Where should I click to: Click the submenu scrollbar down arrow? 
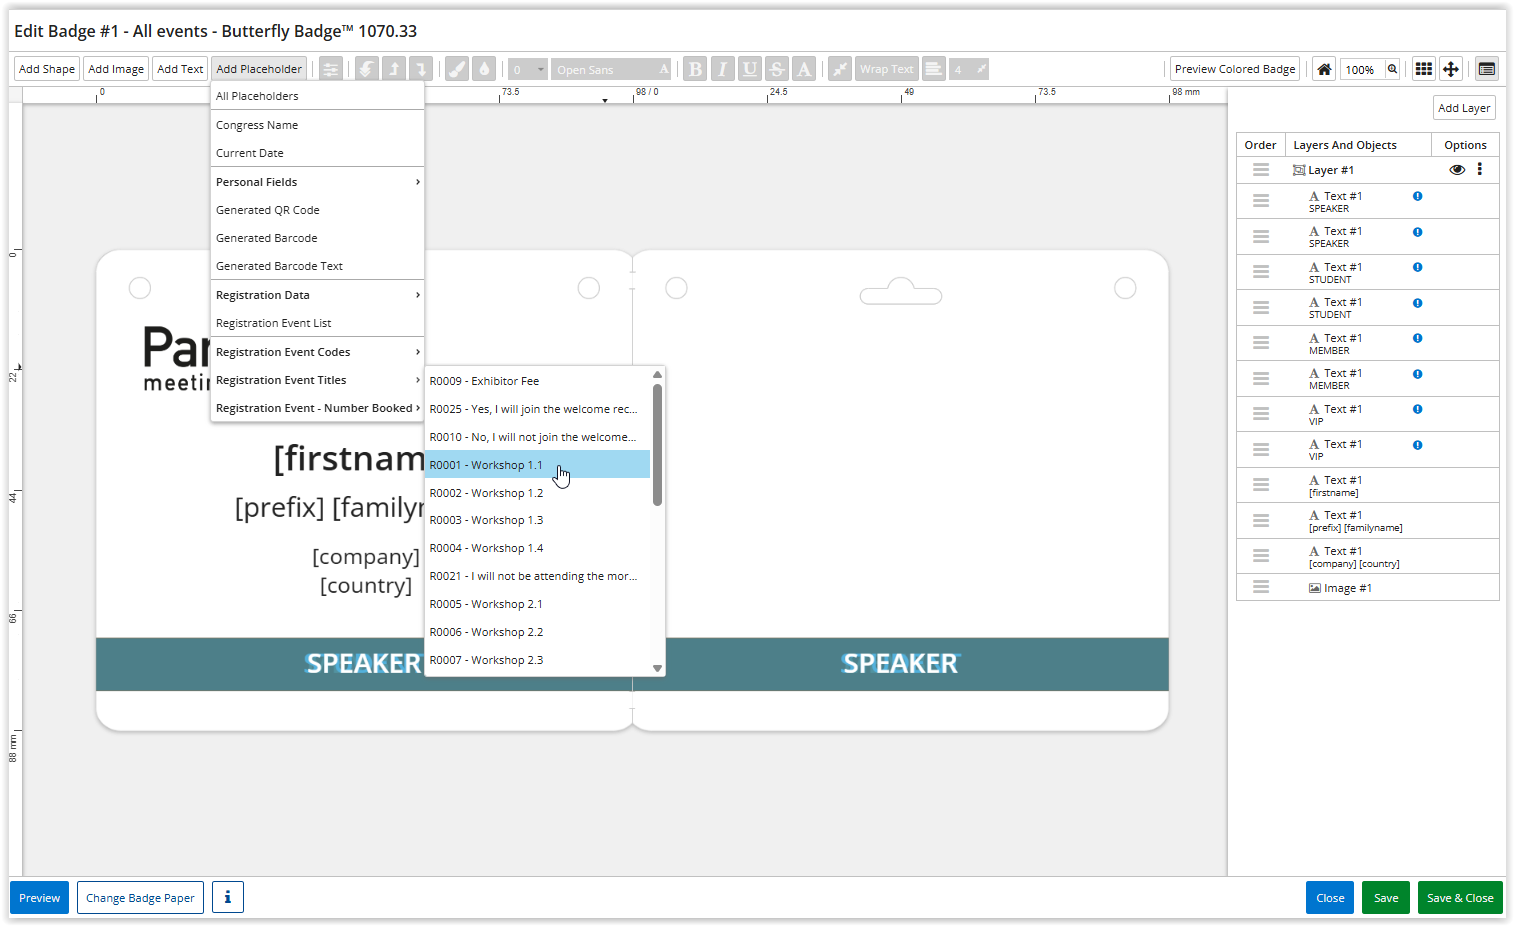(x=657, y=668)
